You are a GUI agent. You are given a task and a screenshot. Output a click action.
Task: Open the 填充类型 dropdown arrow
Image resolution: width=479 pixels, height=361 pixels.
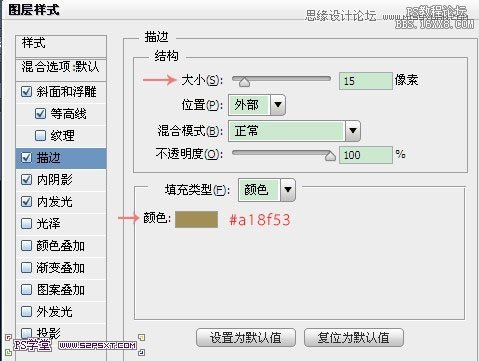(288, 190)
